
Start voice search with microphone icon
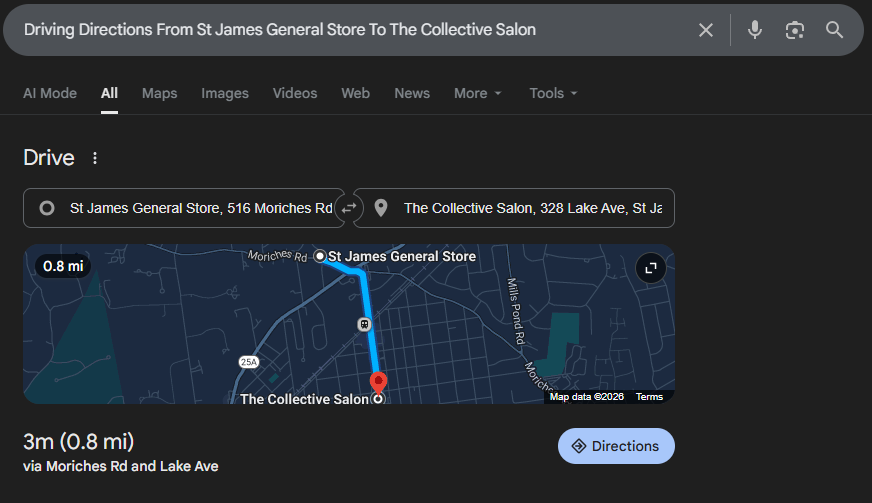[x=755, y=30]
